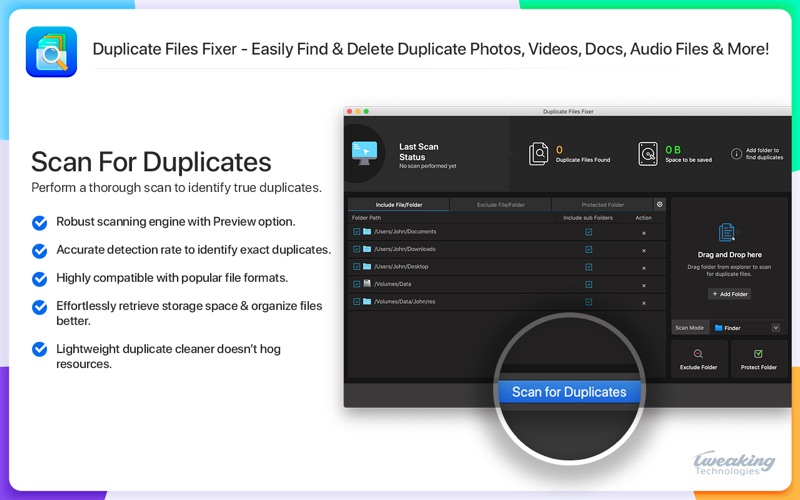Click folder icon for /Users/John/Documents
800x500 pixels.
tap(367, 232)
